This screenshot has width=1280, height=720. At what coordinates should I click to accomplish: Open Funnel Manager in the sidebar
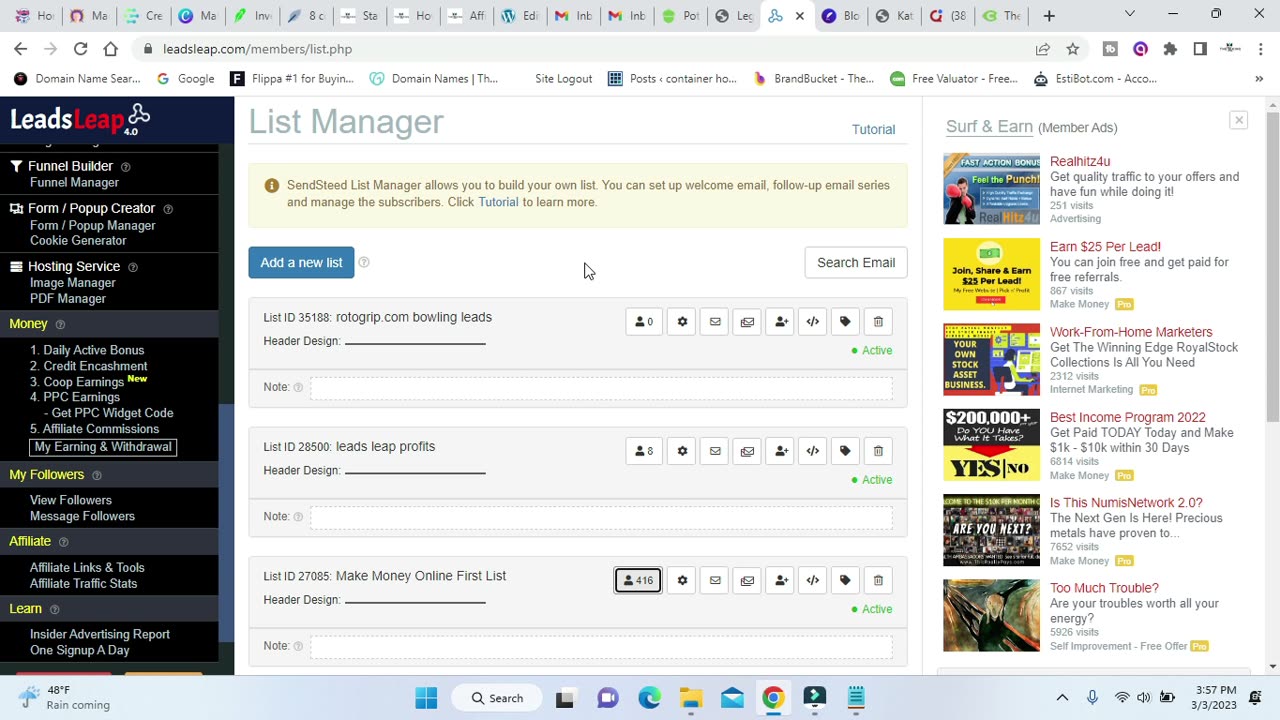[74, 182]
